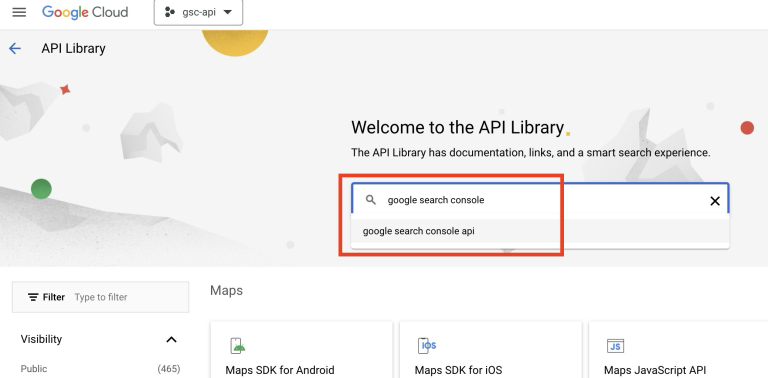Click the project icon in gsc-api selector
The image size is (768, 378).
(170, 12)
